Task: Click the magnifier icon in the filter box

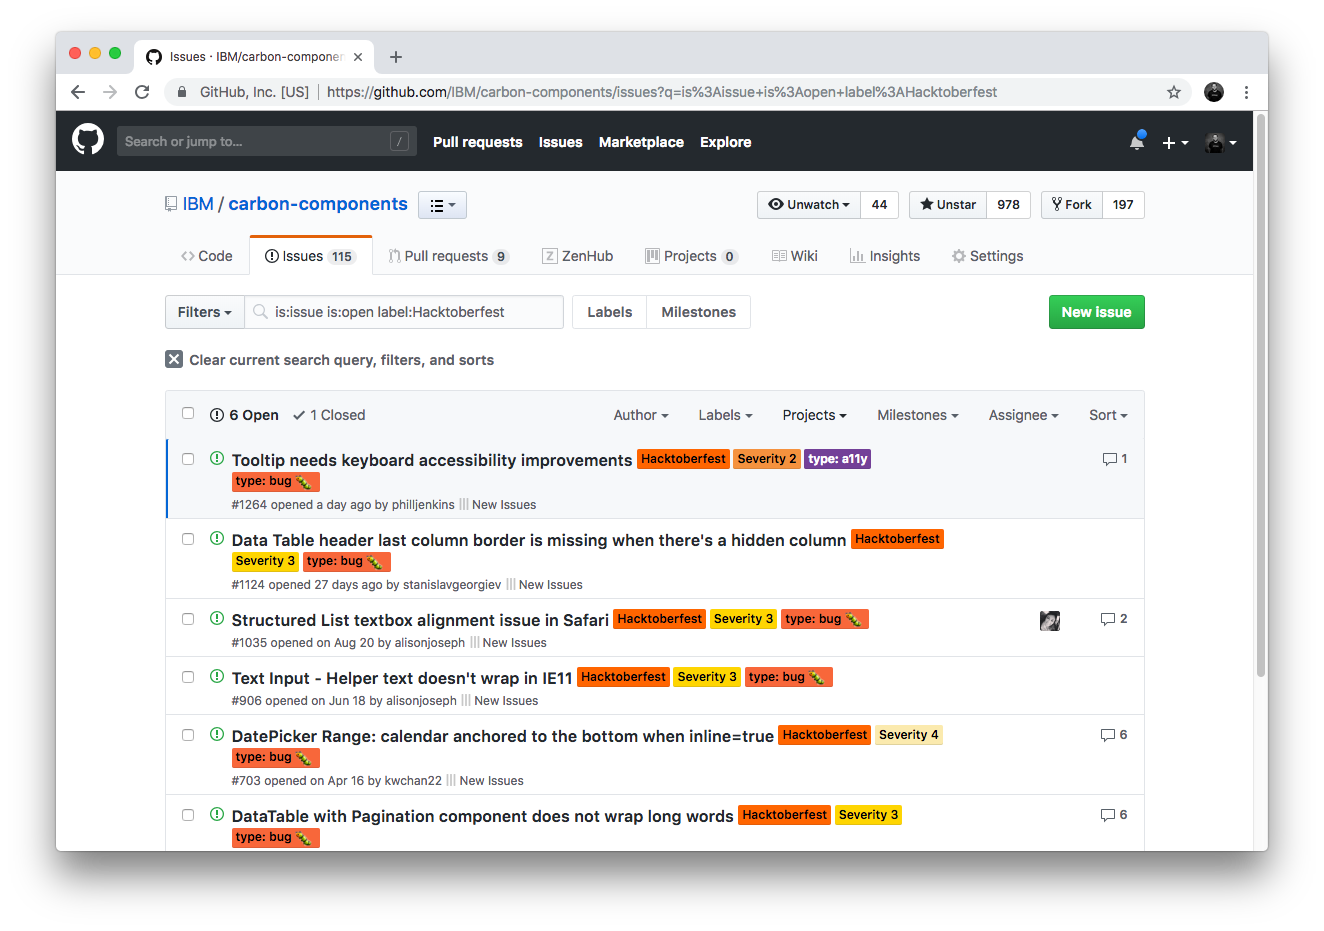Action: coord(260,312)
